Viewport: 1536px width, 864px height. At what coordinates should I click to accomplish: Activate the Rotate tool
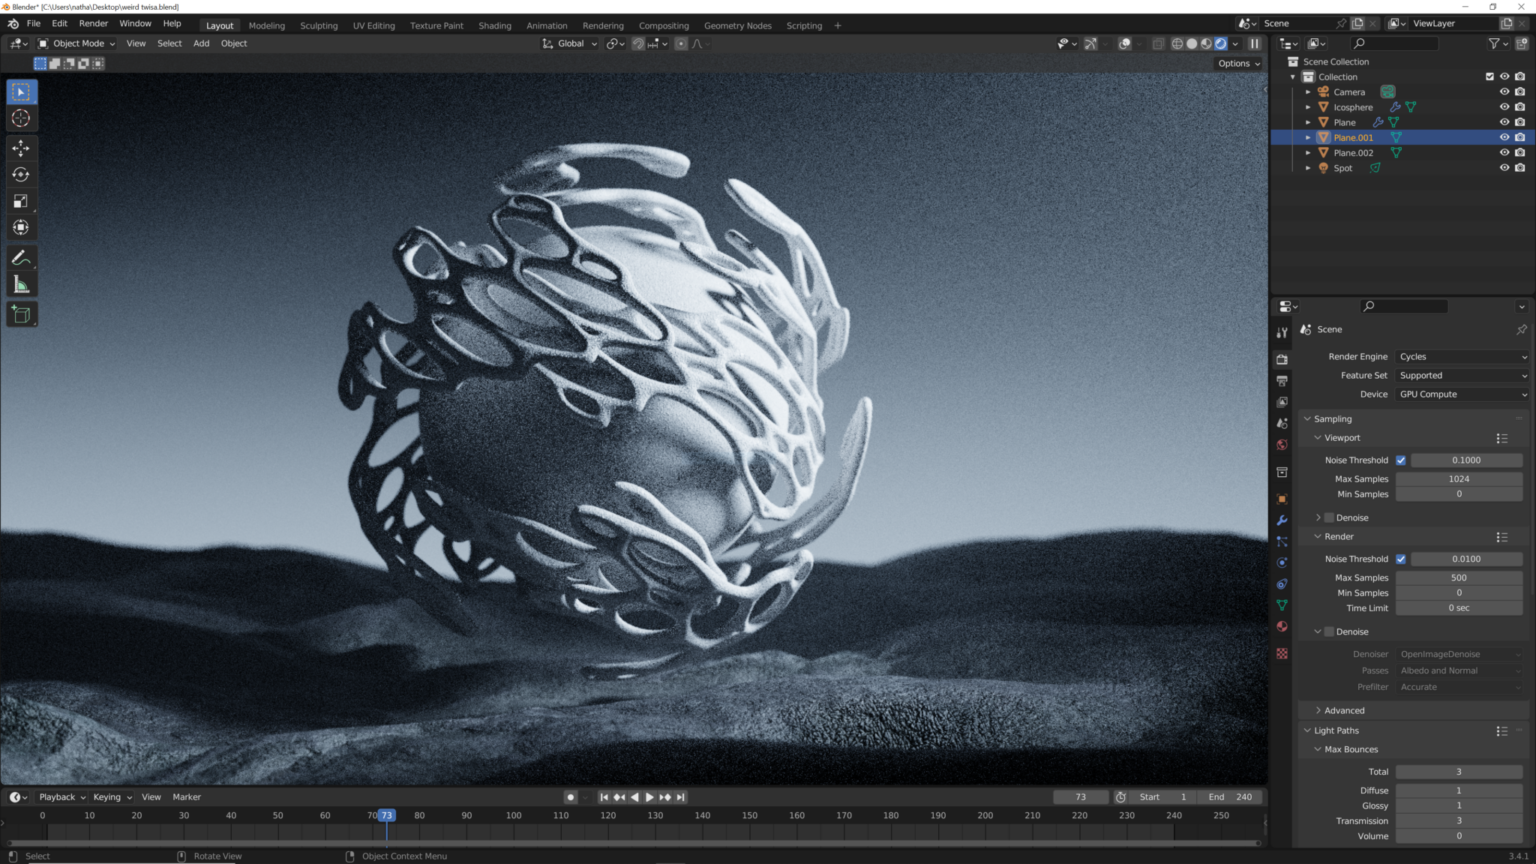(x=21, y=174)
